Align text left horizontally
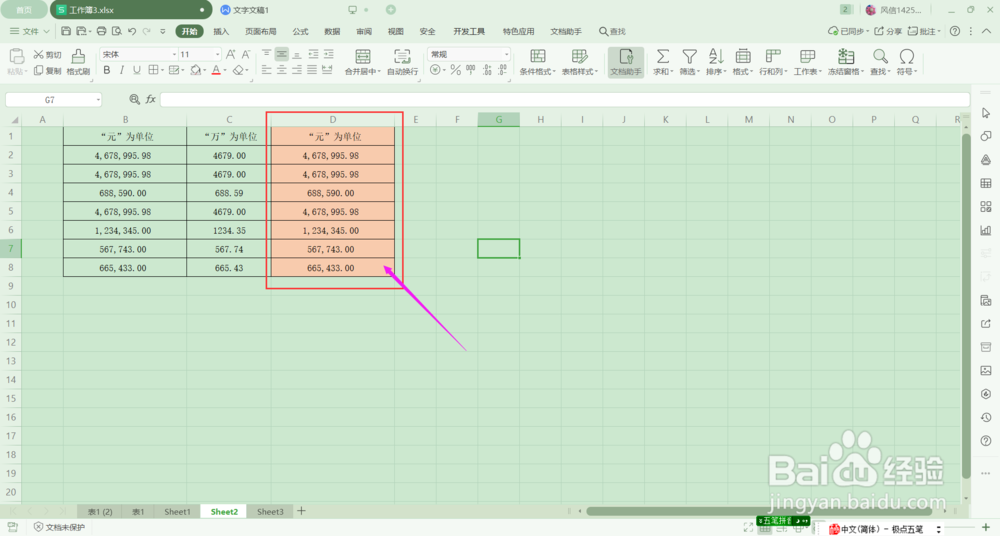 tap(267, 70)
